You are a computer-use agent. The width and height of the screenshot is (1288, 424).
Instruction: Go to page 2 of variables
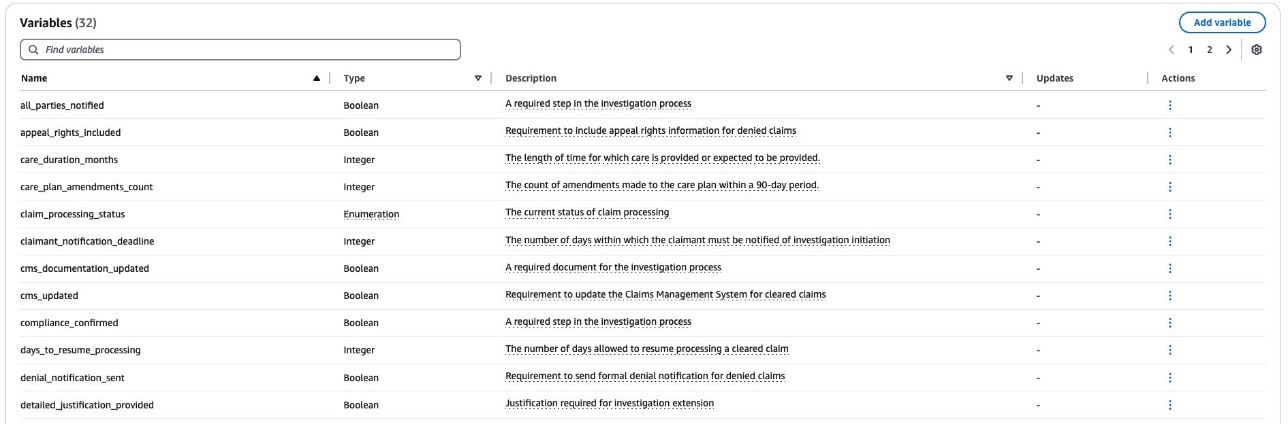click(x=1209, y=49)
